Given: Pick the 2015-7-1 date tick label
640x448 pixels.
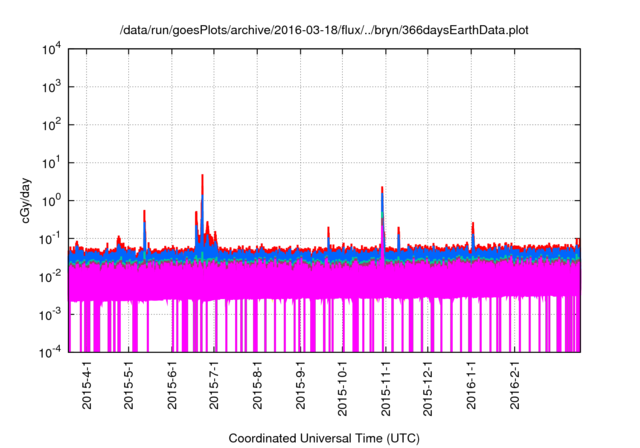Looking at the screenshot, I should 214,387.
